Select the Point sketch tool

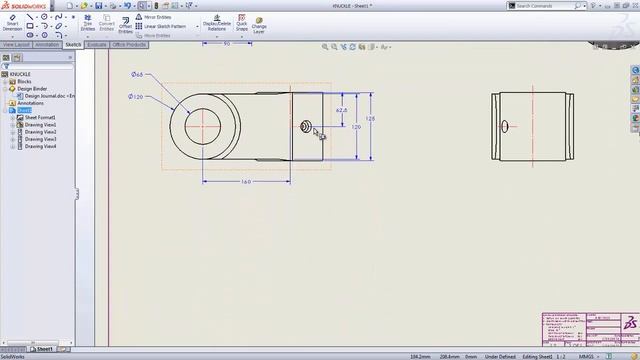pyautogui.click(x=73, y=17)
